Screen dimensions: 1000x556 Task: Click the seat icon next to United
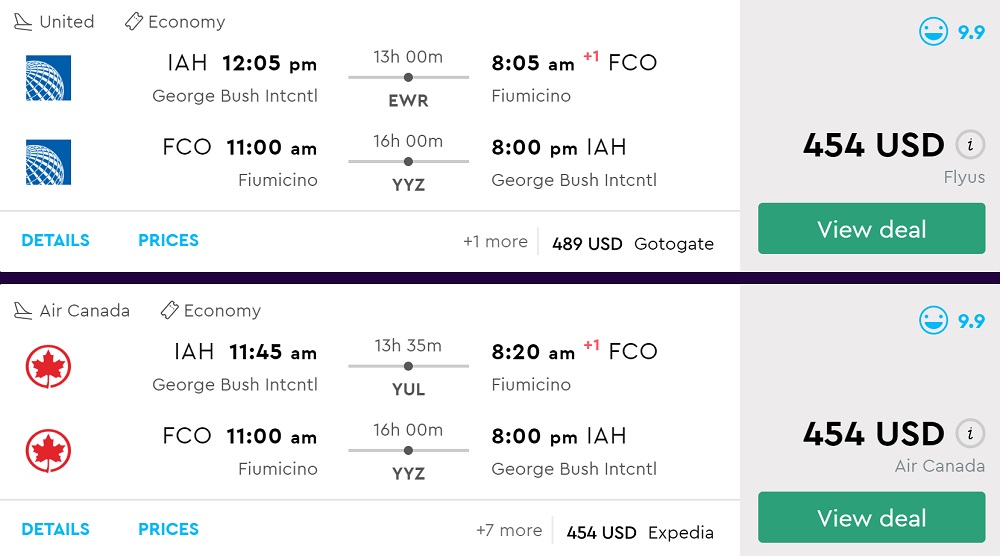(23, 22)
